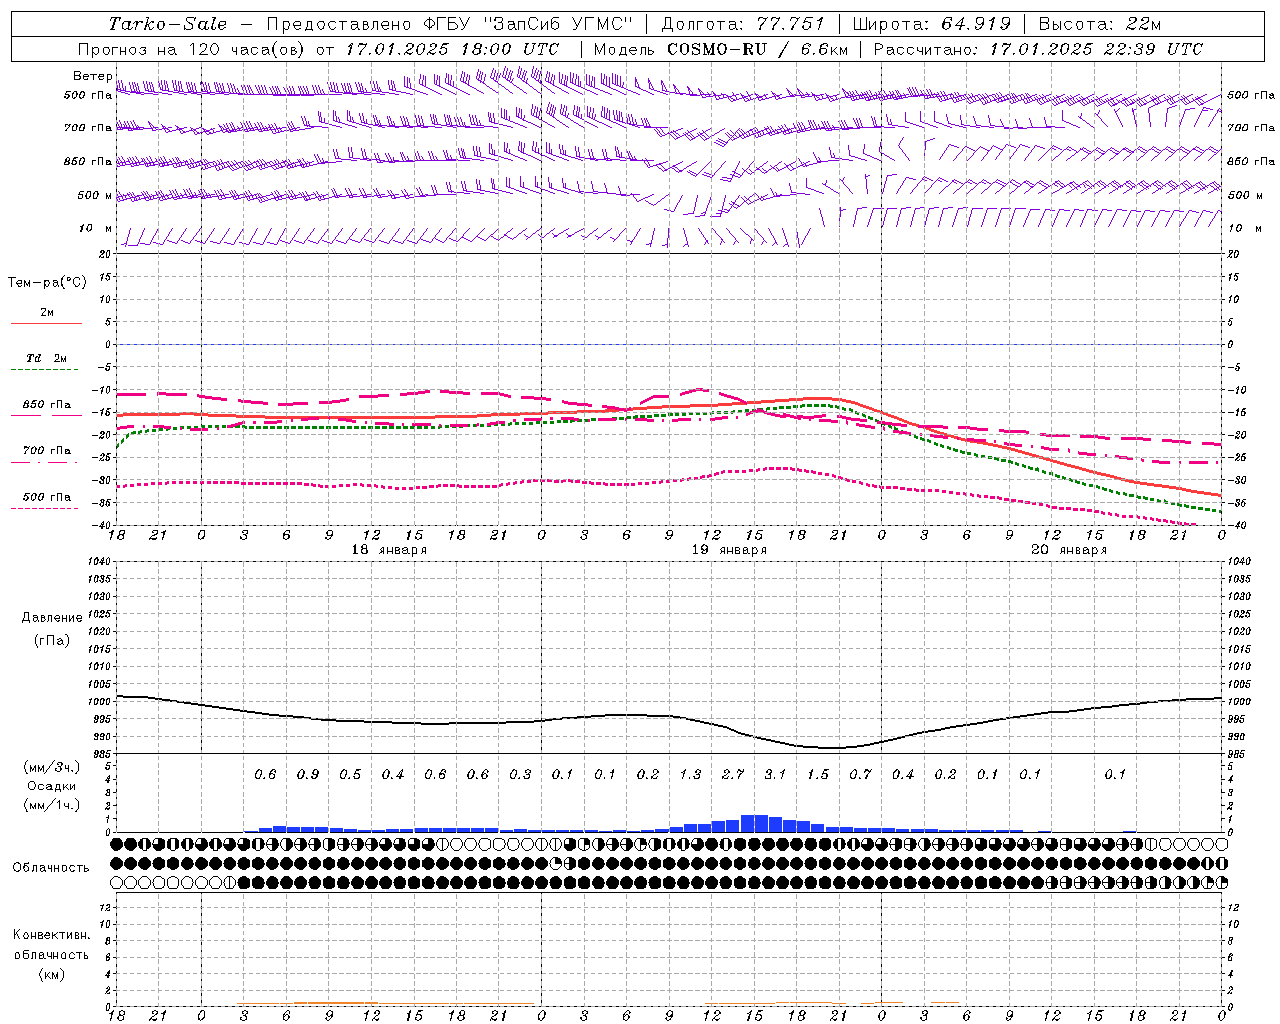Click the 0.7 precipitation value
This screenshot has height=1024, width=1280.
[860, 774]
